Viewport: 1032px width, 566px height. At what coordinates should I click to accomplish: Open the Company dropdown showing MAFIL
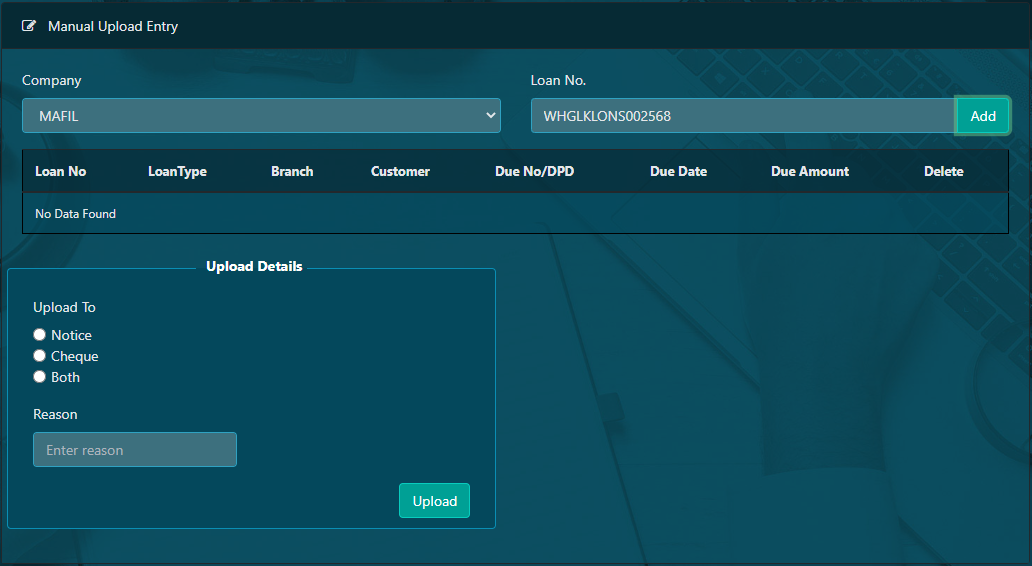click(261, 116)
